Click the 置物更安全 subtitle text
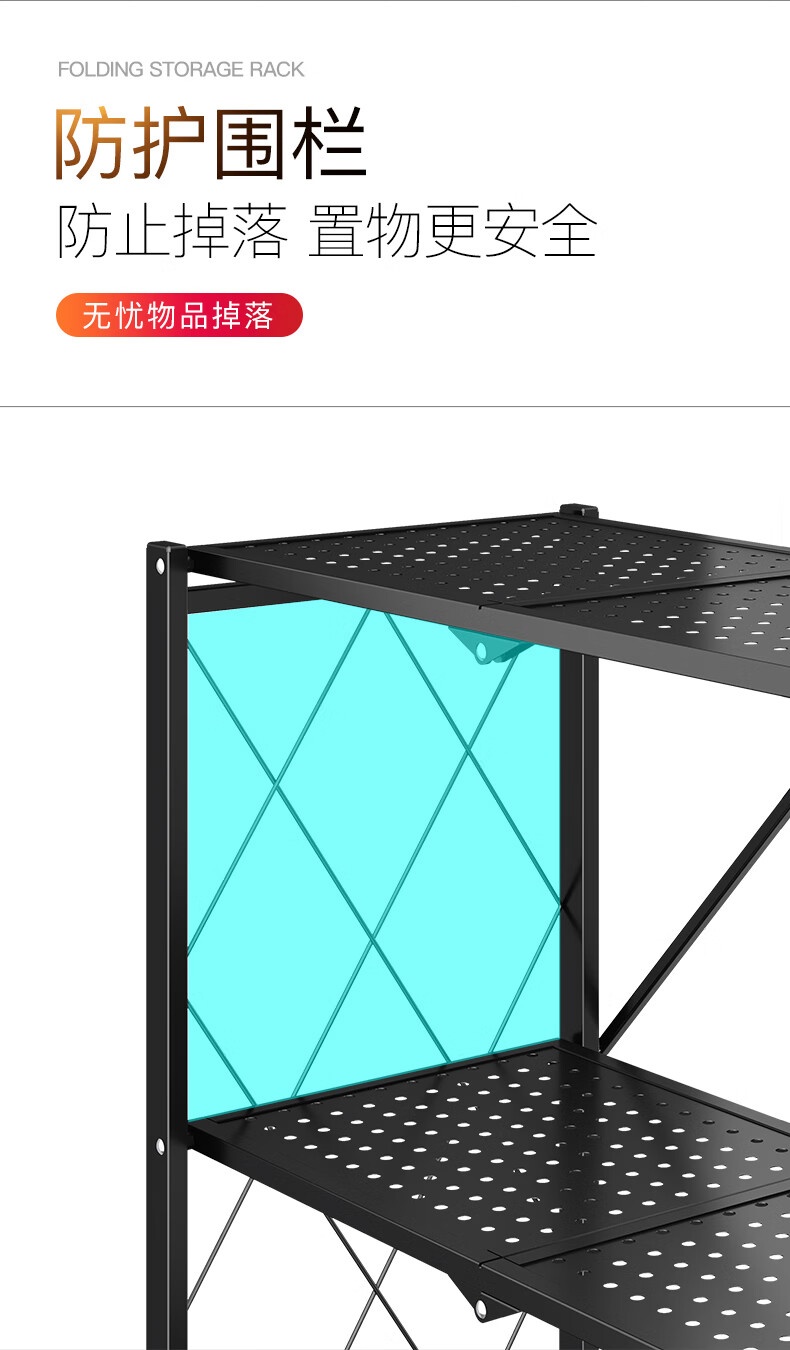The image size is (790, 1350). tap(453, 231)
